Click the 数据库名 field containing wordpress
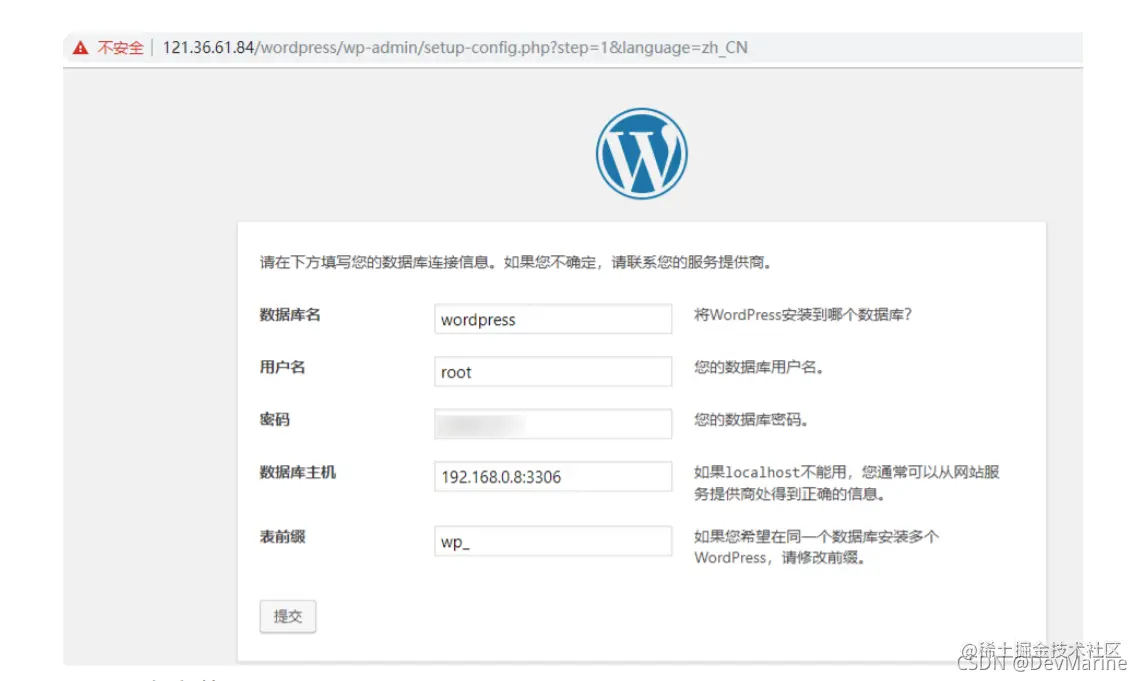The height and width of the screenshot is (681, 1142). click(553, 319)
